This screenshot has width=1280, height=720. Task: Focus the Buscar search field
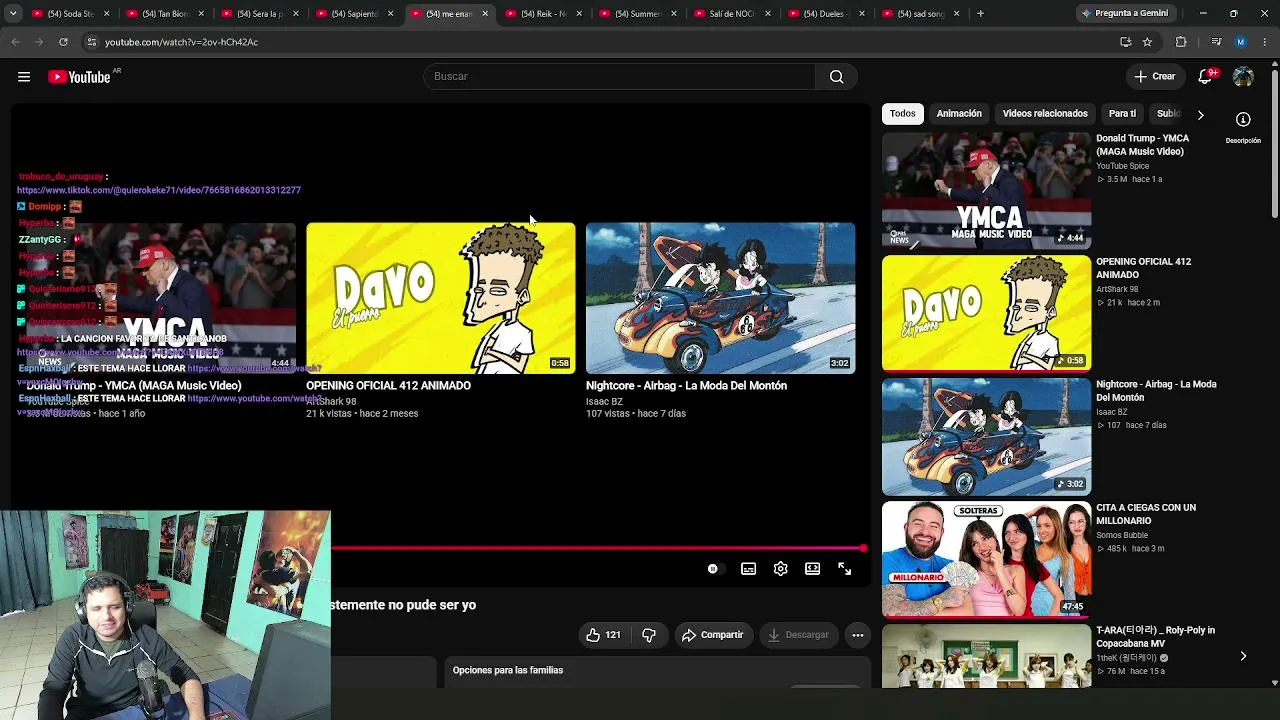[620, 77]
